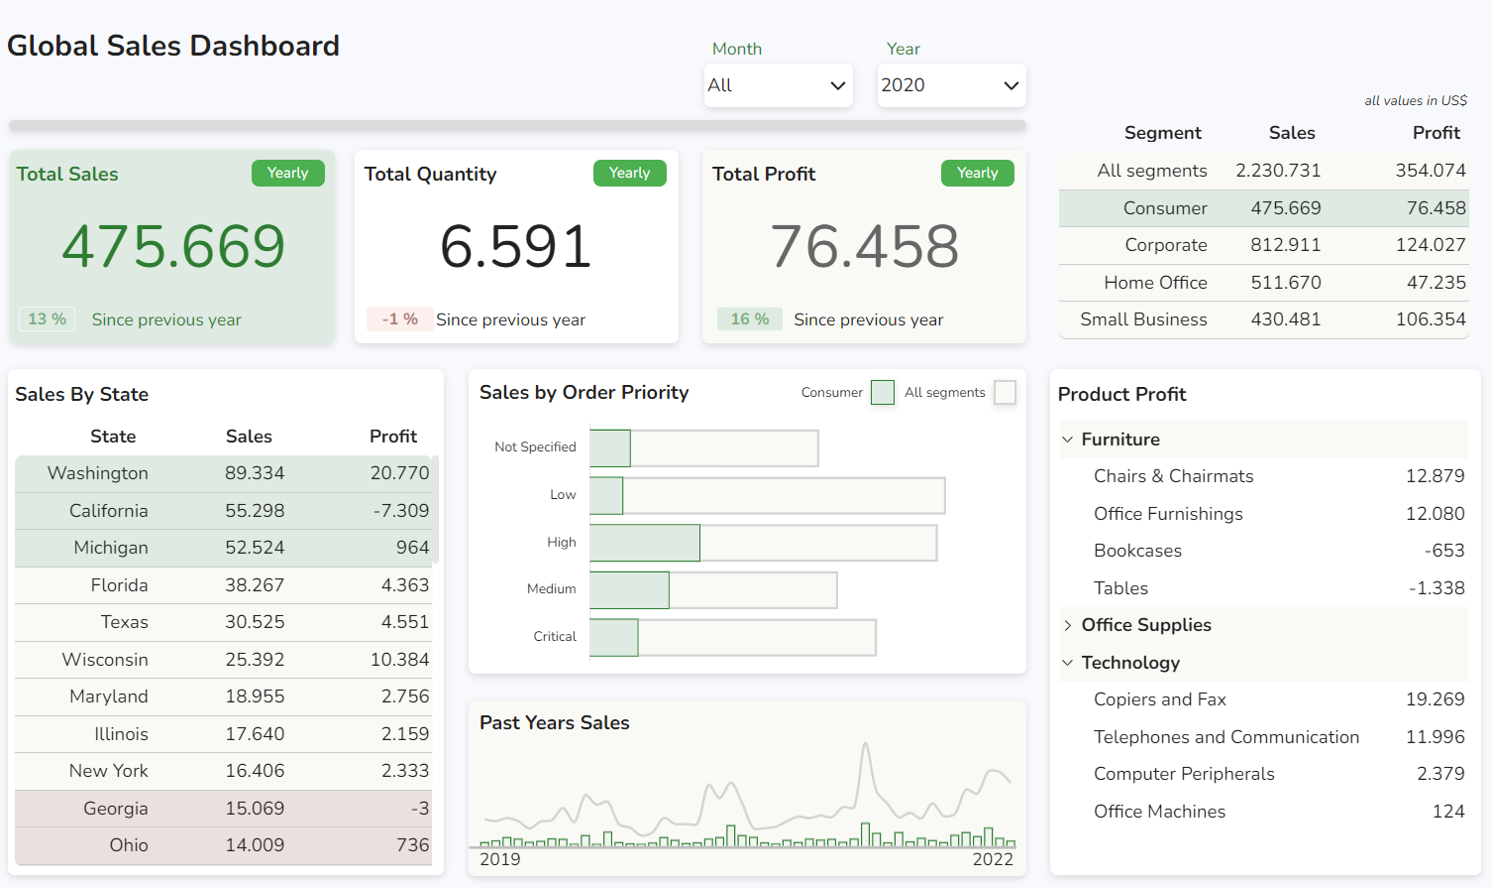Click the Not Specified priority bar
Screen dimensions: 1492x888
(x=704, y=448)
